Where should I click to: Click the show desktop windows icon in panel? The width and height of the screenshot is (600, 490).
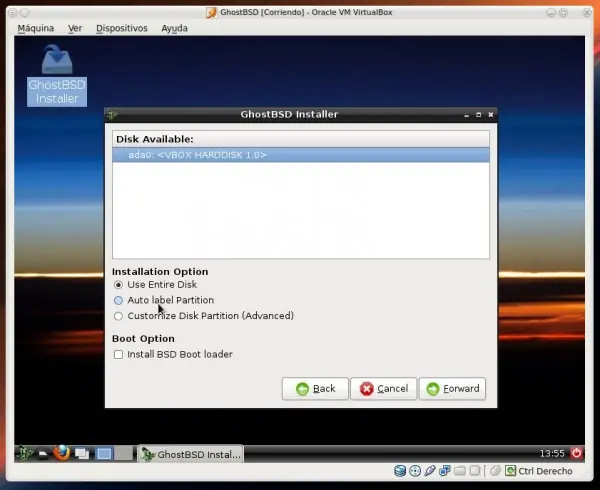pyautogui.click(x=82, y=454)
